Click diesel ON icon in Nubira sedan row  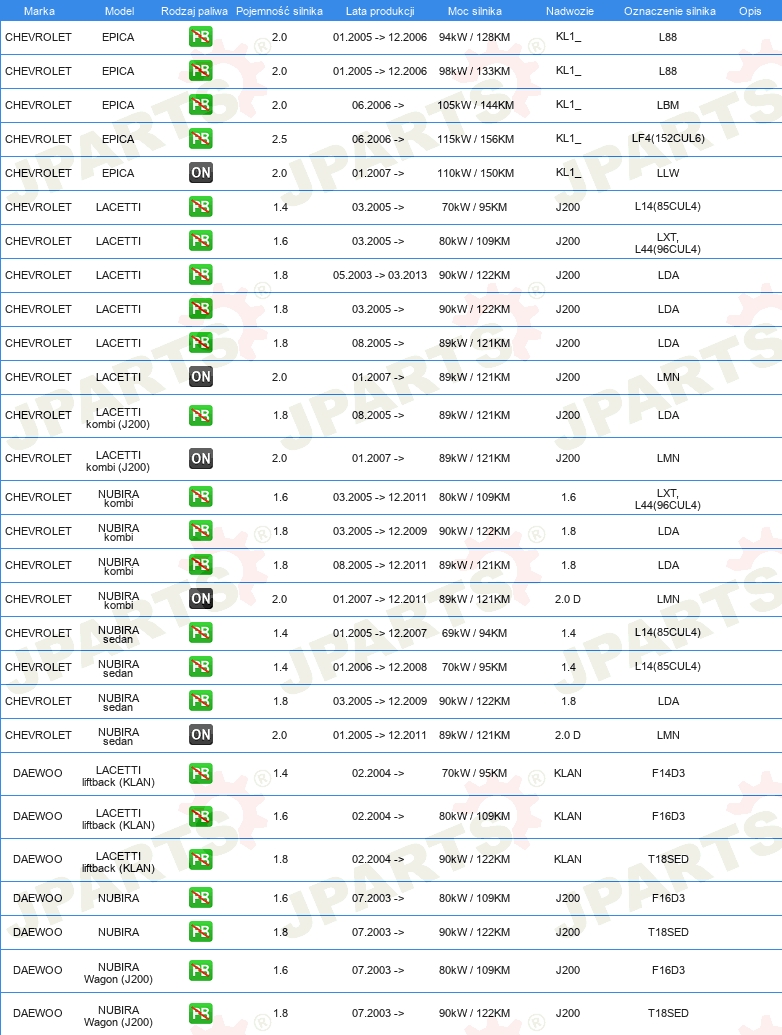201,735
